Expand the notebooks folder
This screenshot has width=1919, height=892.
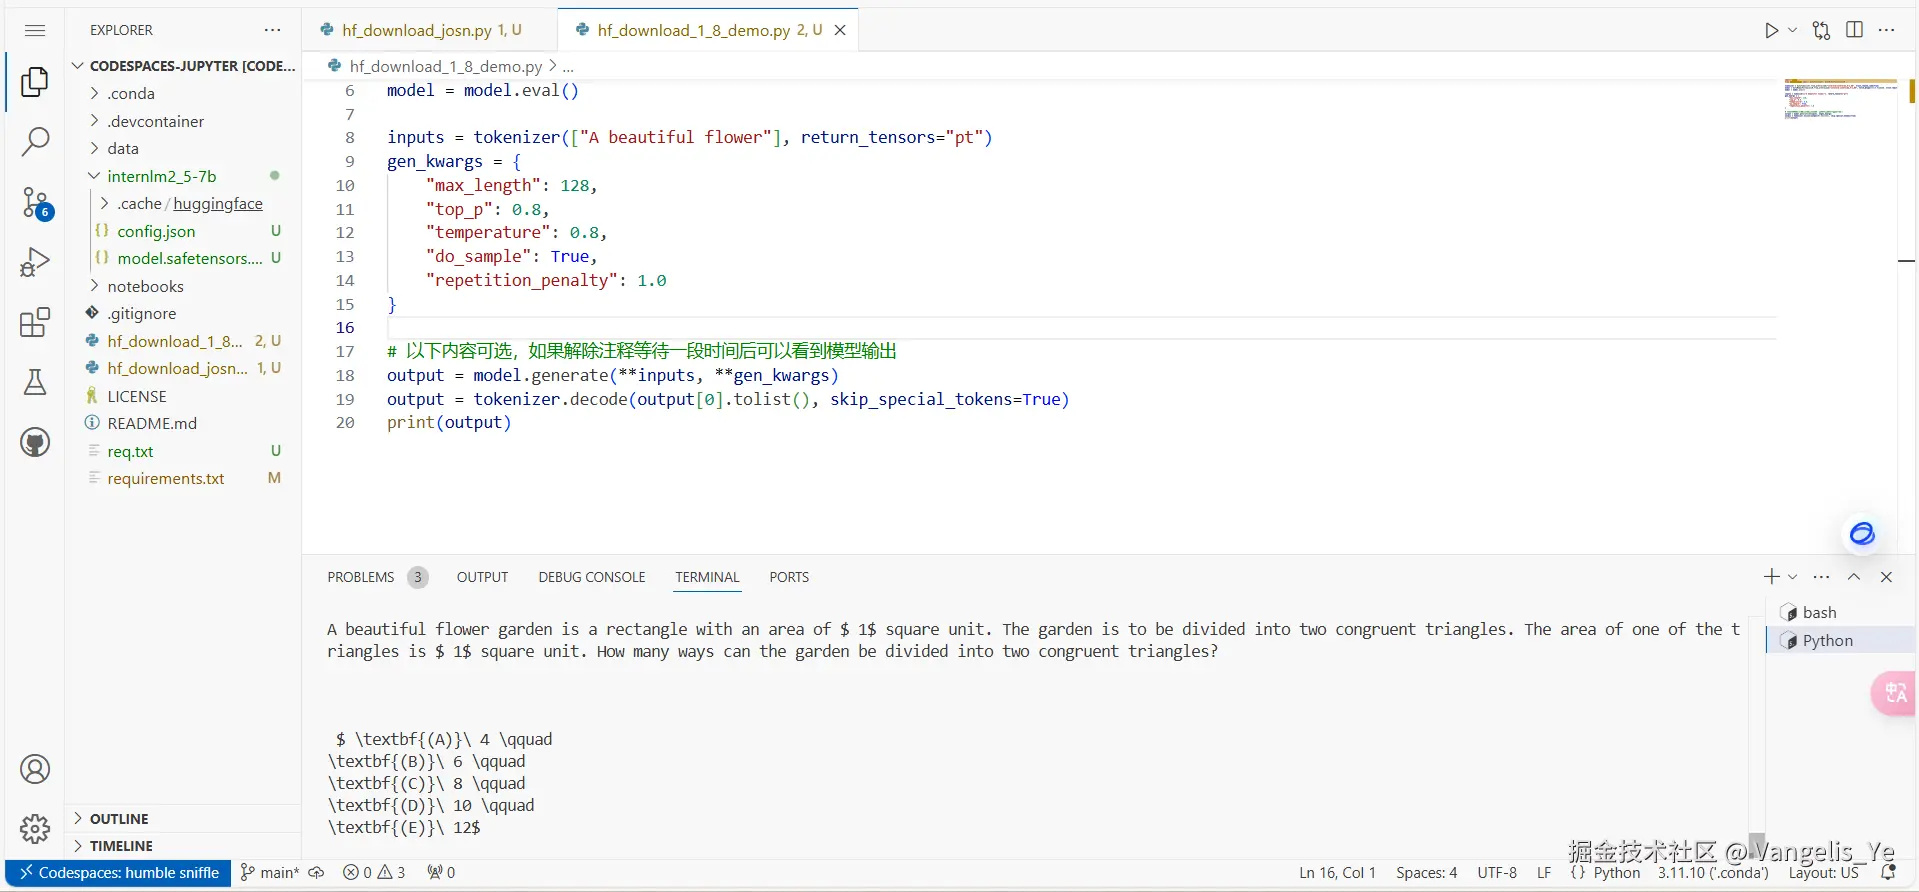point(184,286)
